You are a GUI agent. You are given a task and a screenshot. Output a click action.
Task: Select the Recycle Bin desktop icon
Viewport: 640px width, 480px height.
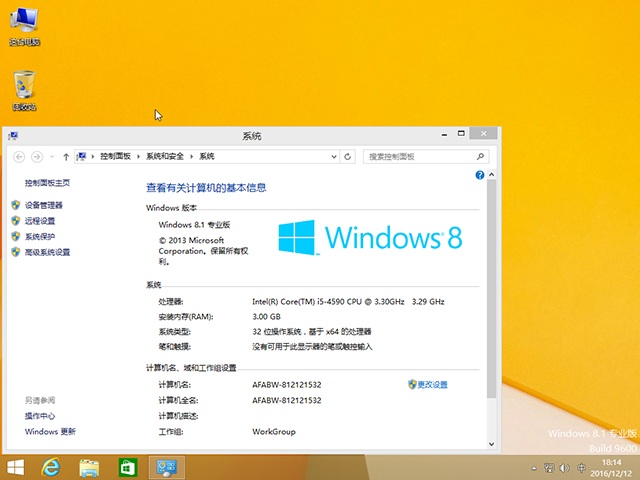click(x=24, y=90)
